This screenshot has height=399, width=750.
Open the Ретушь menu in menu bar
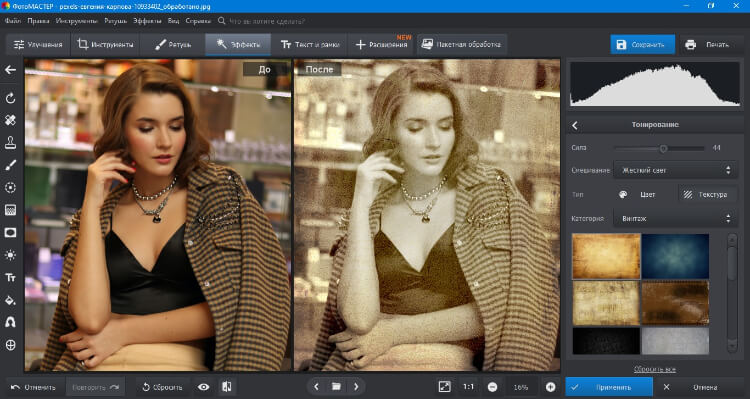point(115,21)
